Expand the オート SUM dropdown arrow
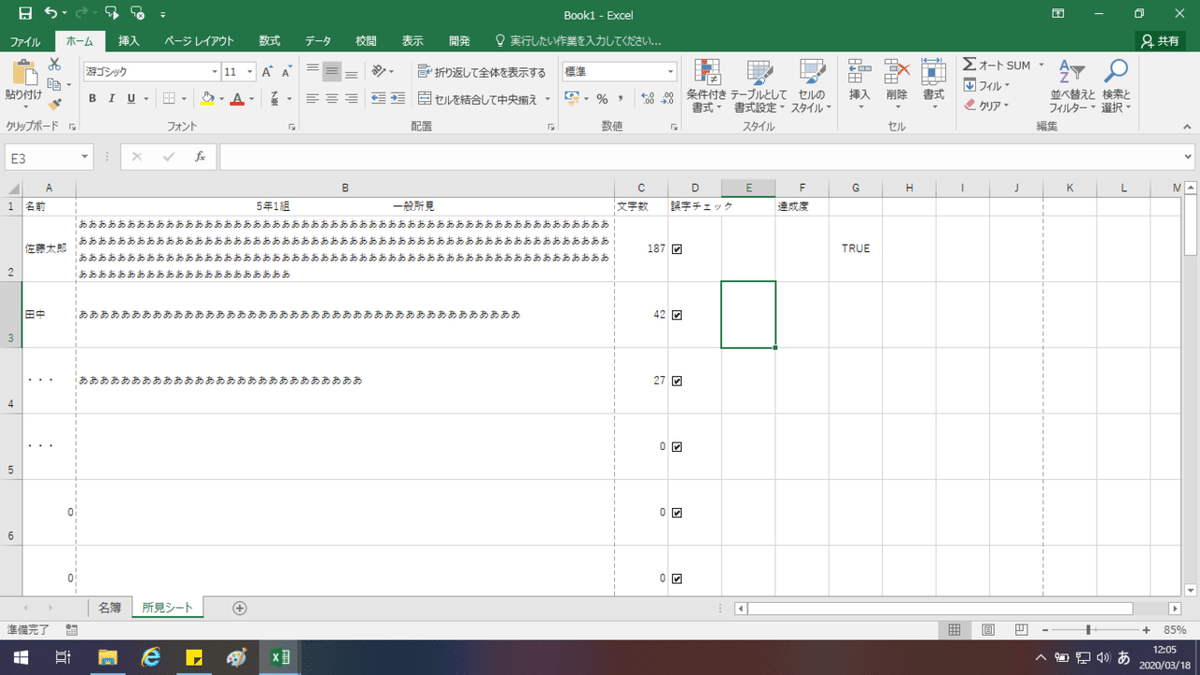This screenshot has width=1200, height=675. tap(1040, 65)
